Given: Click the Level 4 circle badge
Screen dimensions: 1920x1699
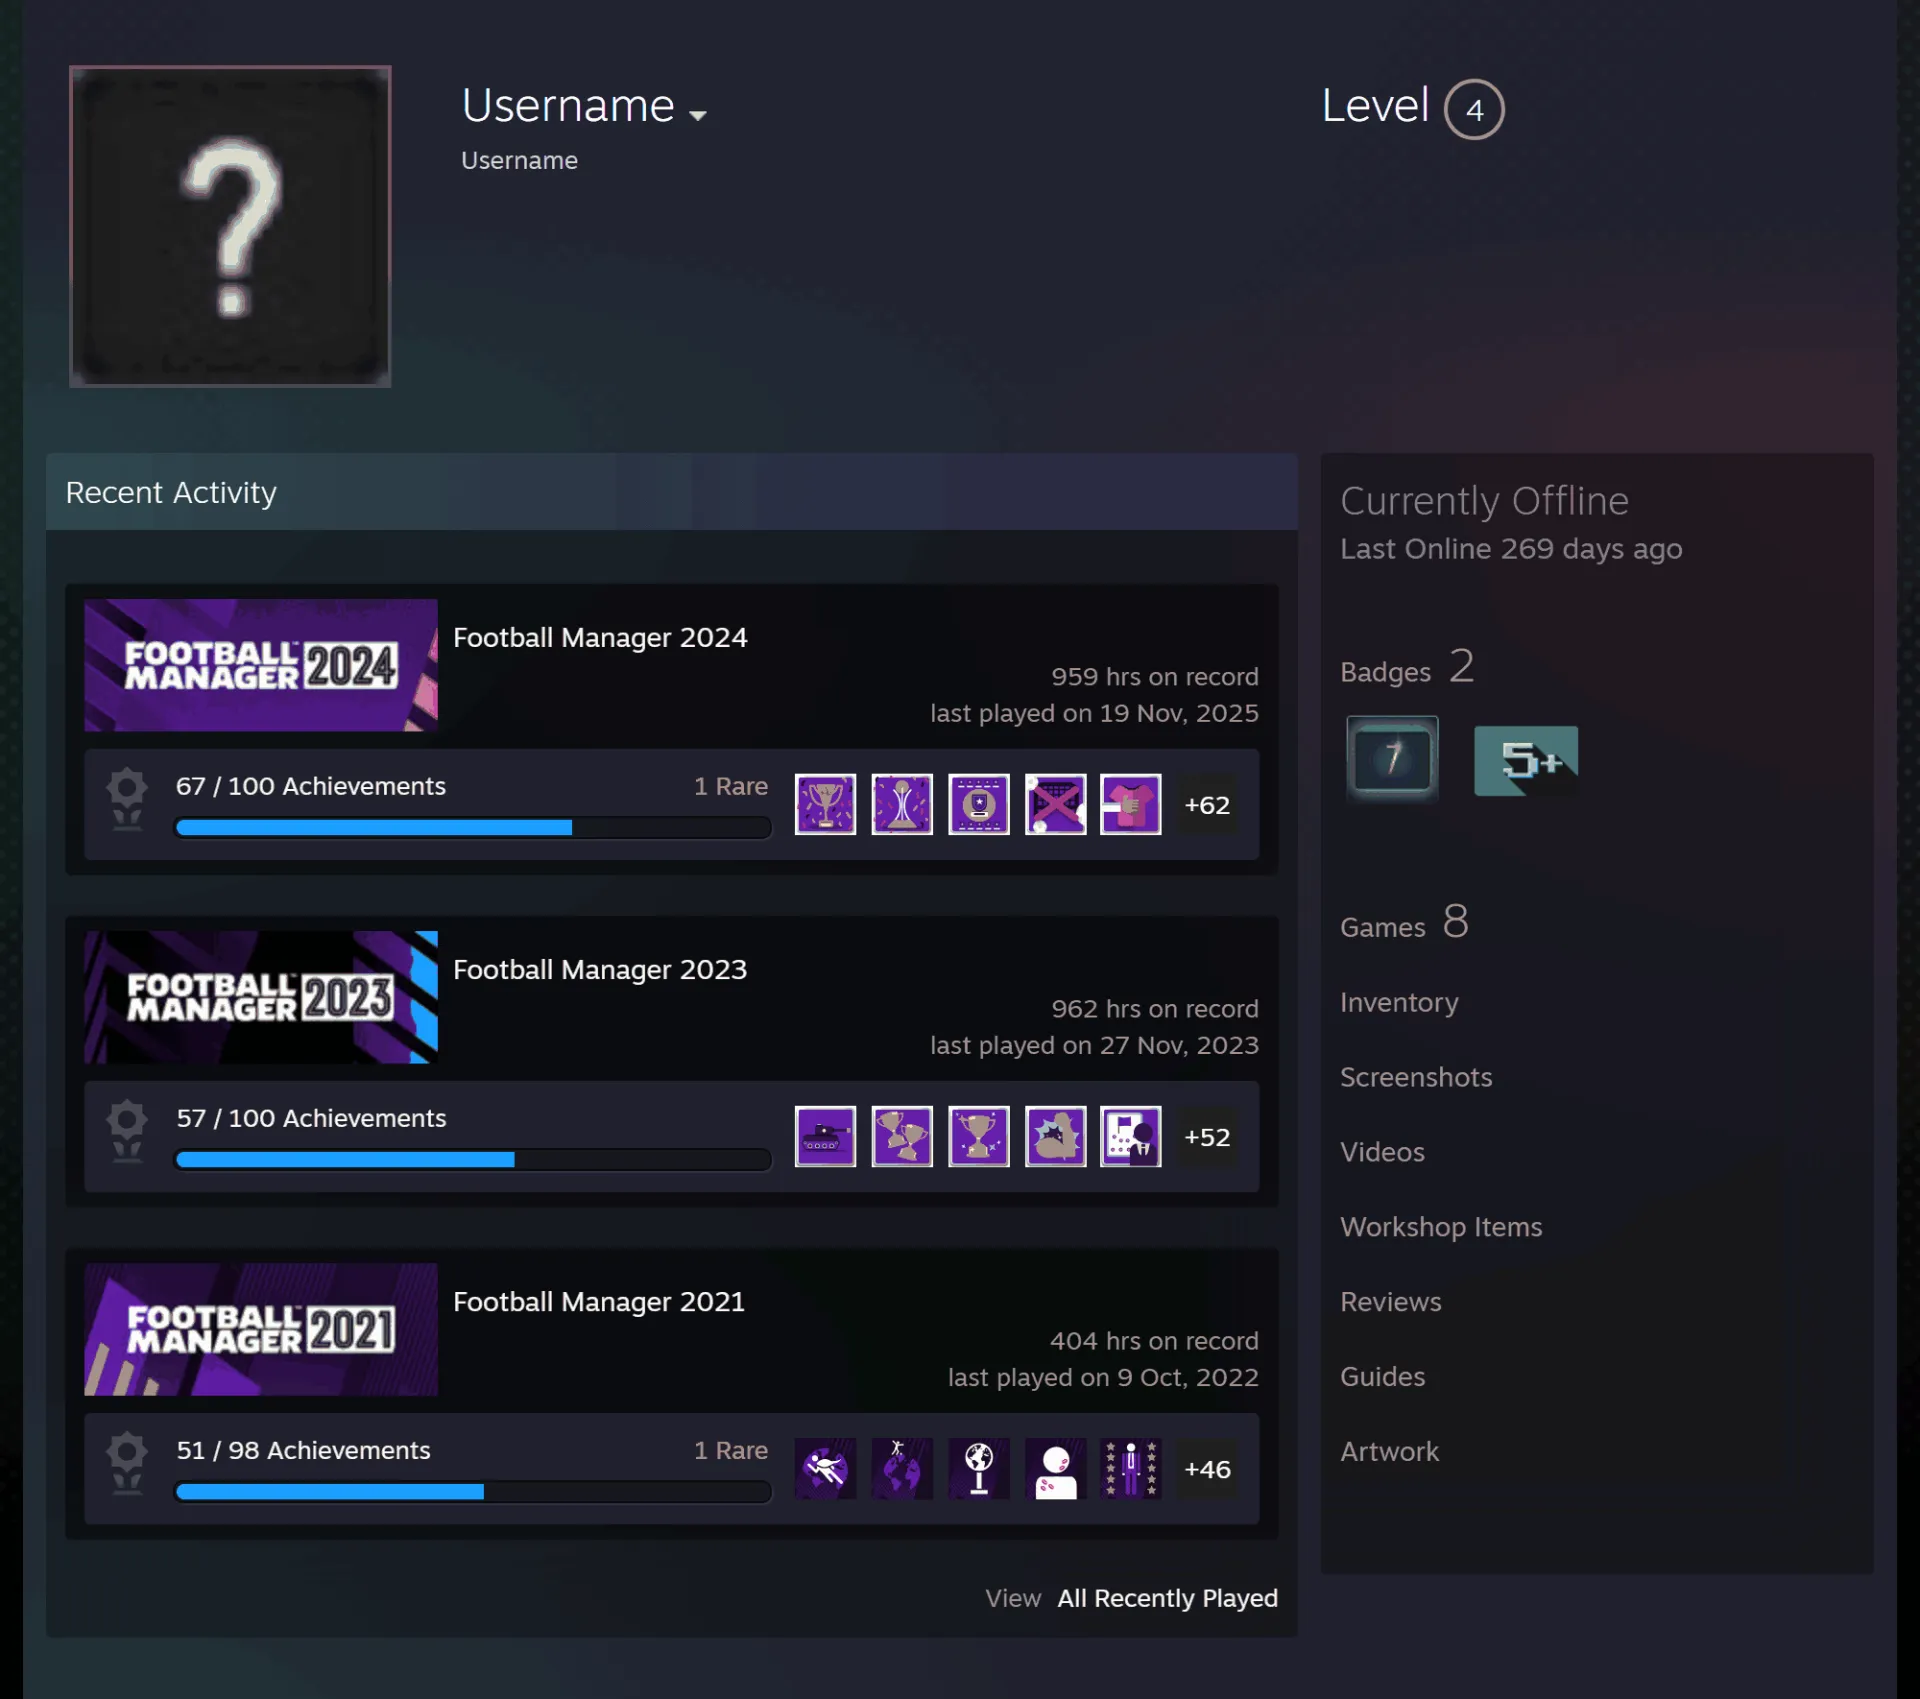Looking at the screenshot, I should tap(1474, 109).
